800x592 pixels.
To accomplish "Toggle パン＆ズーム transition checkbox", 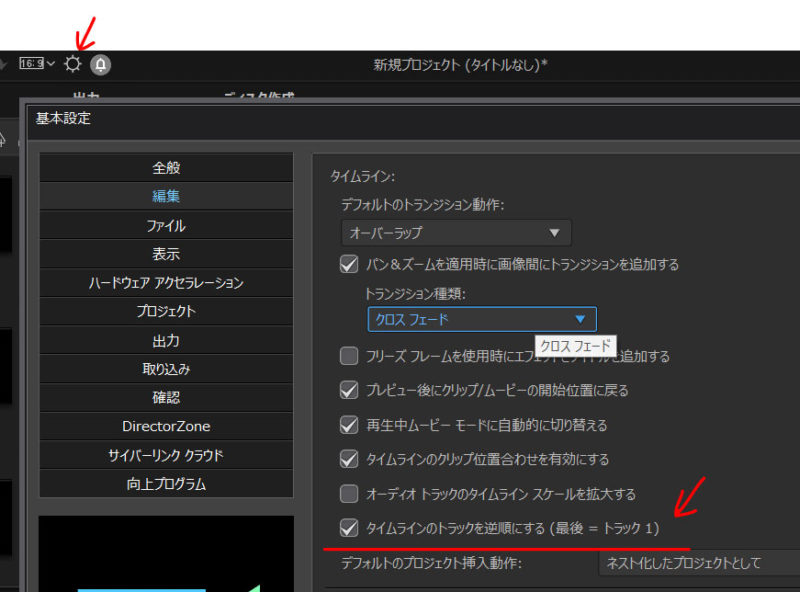I will [349, 265].
